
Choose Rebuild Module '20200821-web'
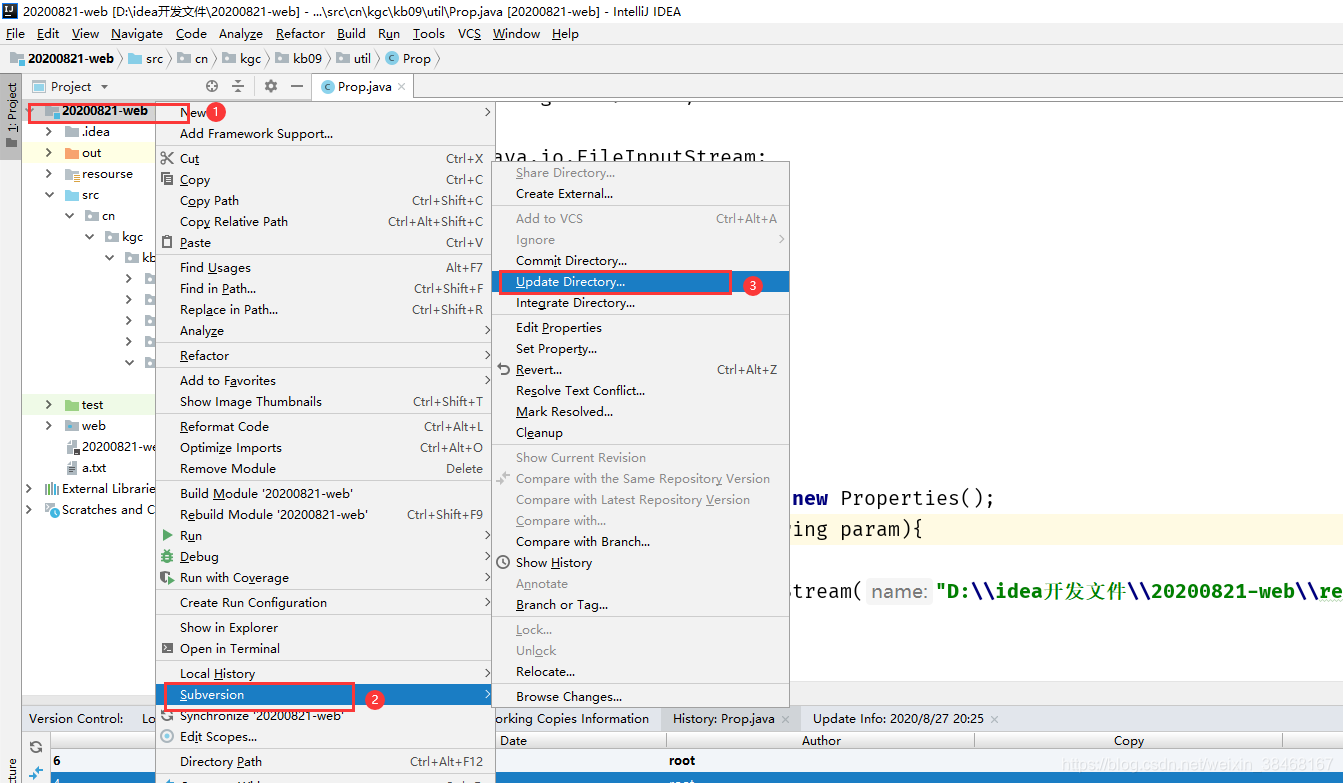(325, 514)
